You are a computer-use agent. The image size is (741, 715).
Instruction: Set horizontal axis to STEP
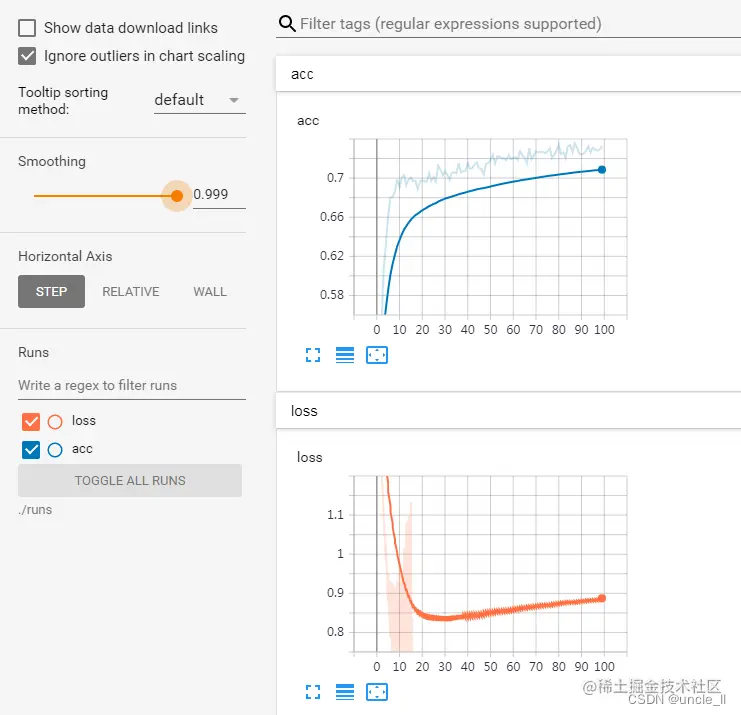[x=52, y=292]
